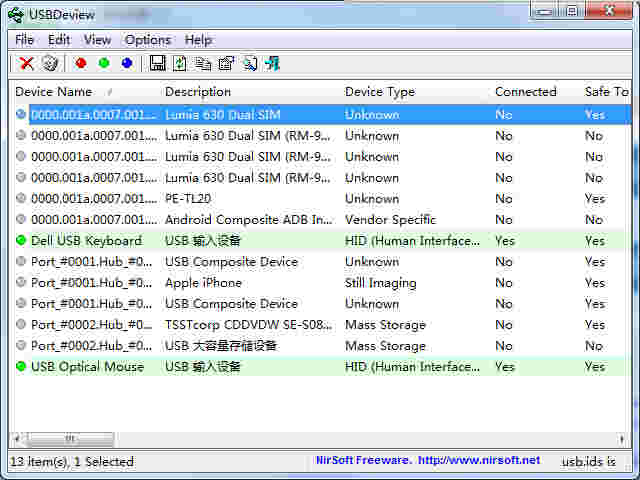Click the uninstall selected devices icon
Screen dimensions: 640x480
(x=49, y=63)
